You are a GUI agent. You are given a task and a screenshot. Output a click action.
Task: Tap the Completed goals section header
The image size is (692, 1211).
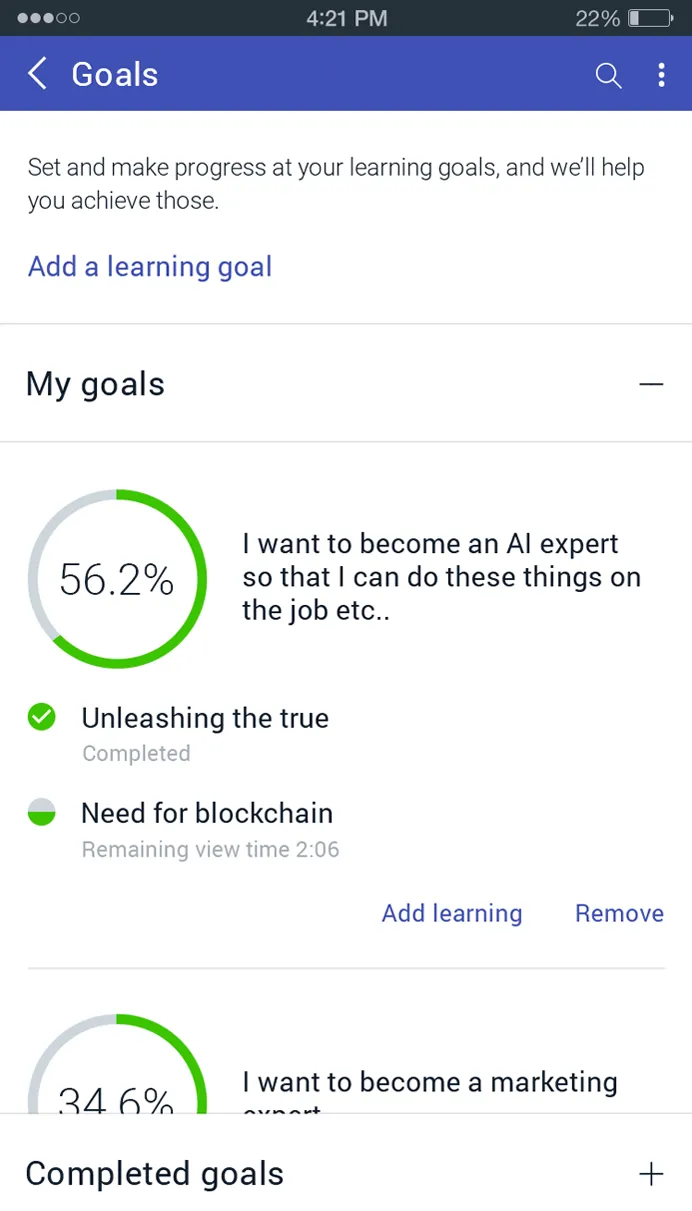click(155, 1174)
